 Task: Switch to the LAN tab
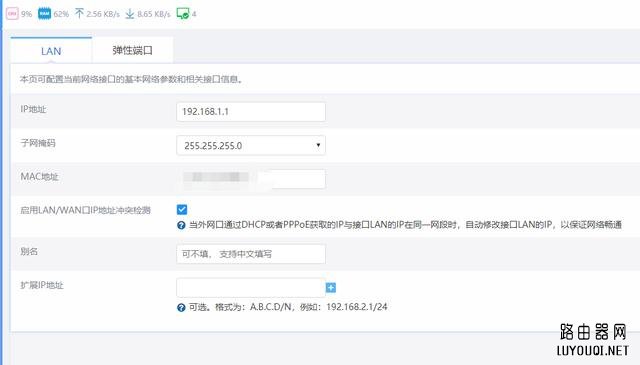[x=51, y=51]
